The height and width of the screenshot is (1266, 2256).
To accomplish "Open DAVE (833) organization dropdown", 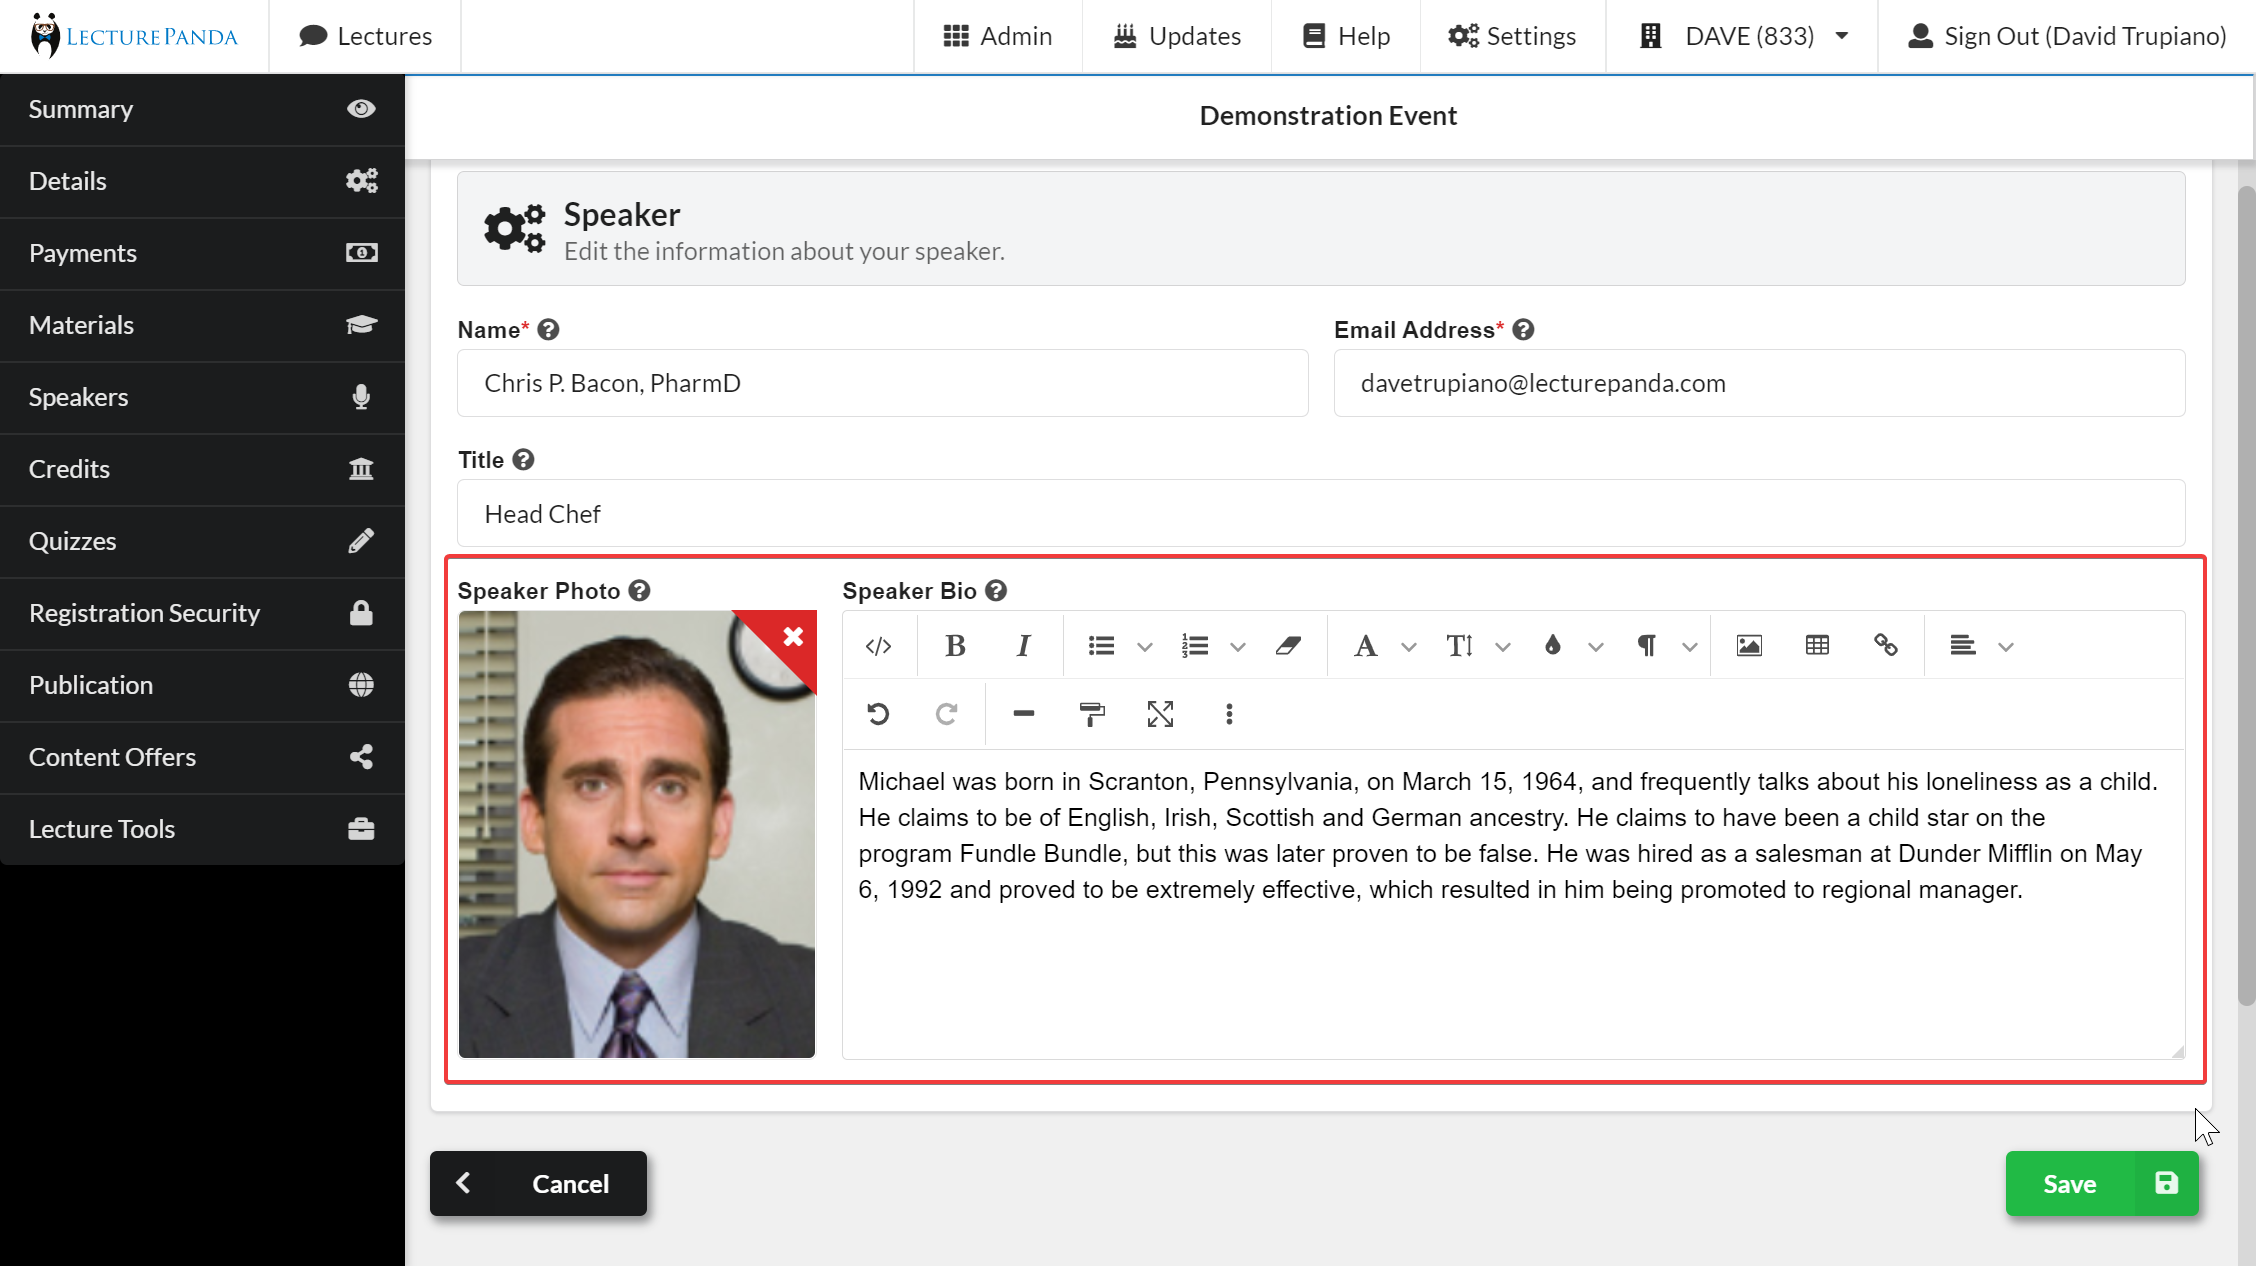I will pyautogui.click(x=1742, y=36).
